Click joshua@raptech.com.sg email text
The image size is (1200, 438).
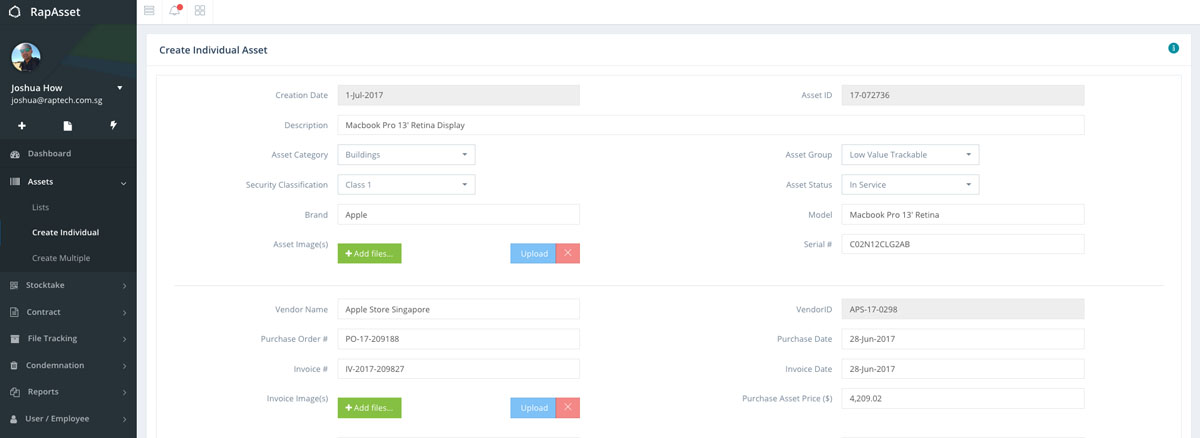click(x=59, y=101)
